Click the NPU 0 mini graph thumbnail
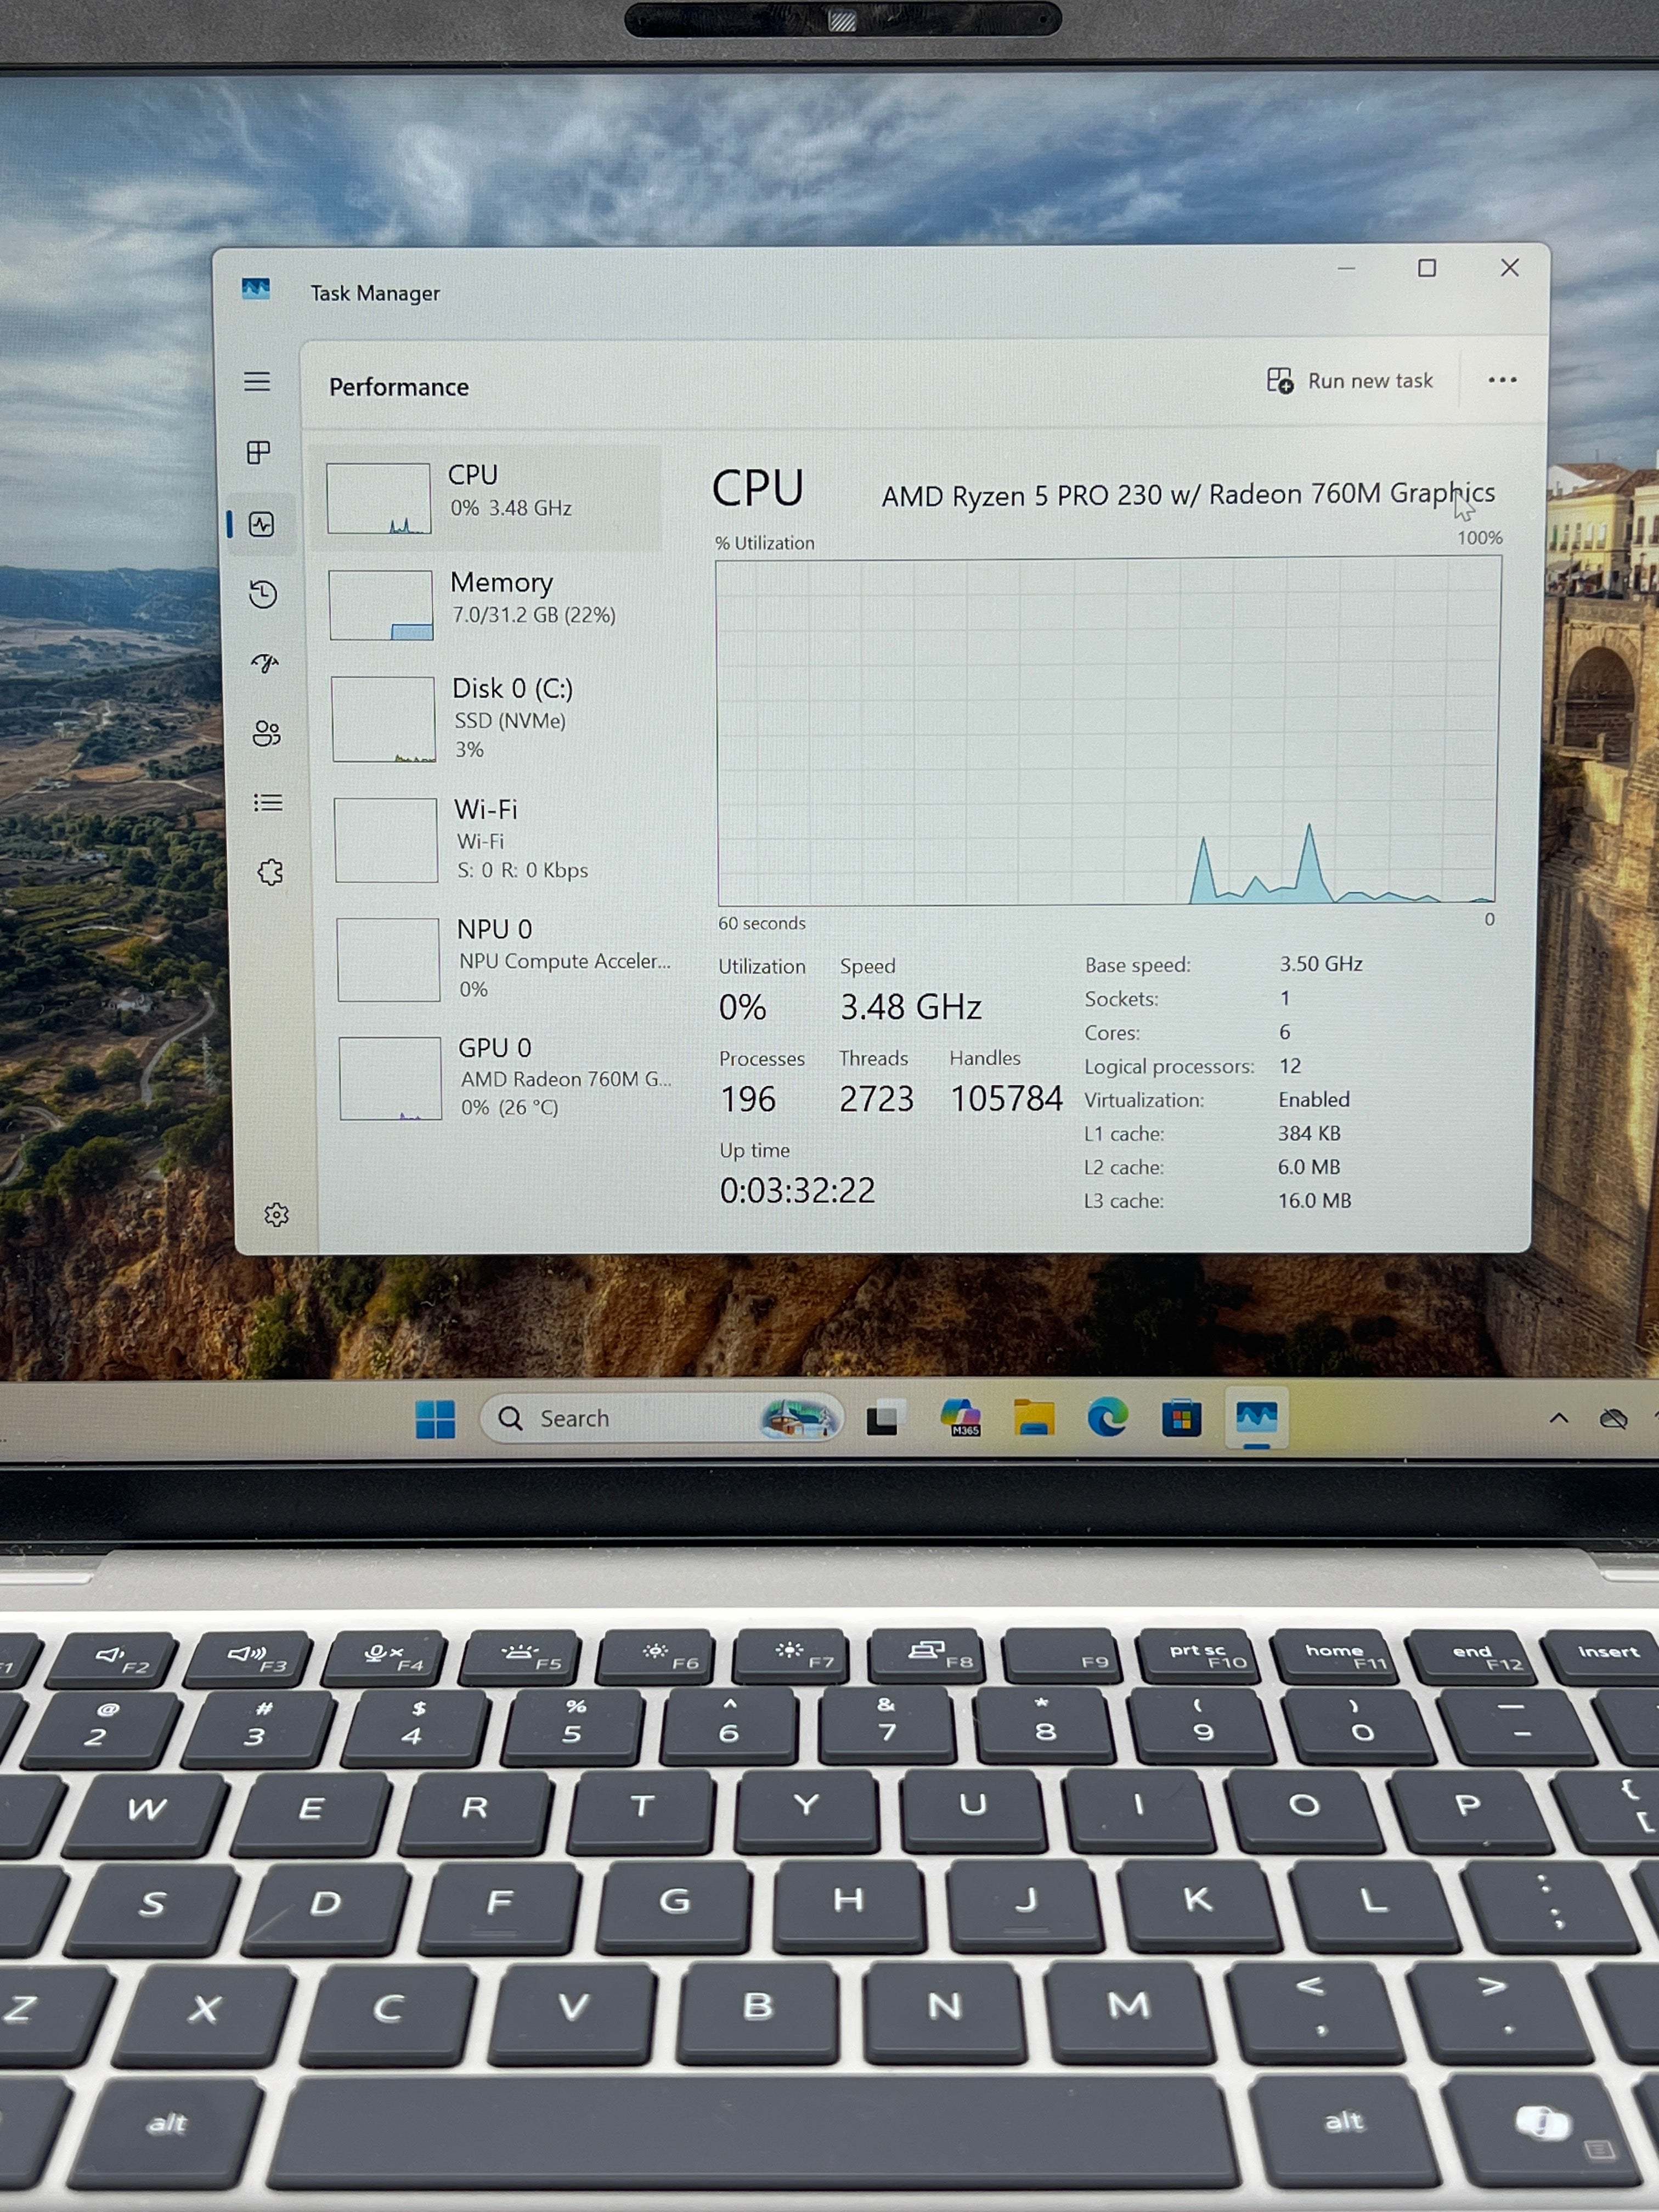 tap(389, 959)
